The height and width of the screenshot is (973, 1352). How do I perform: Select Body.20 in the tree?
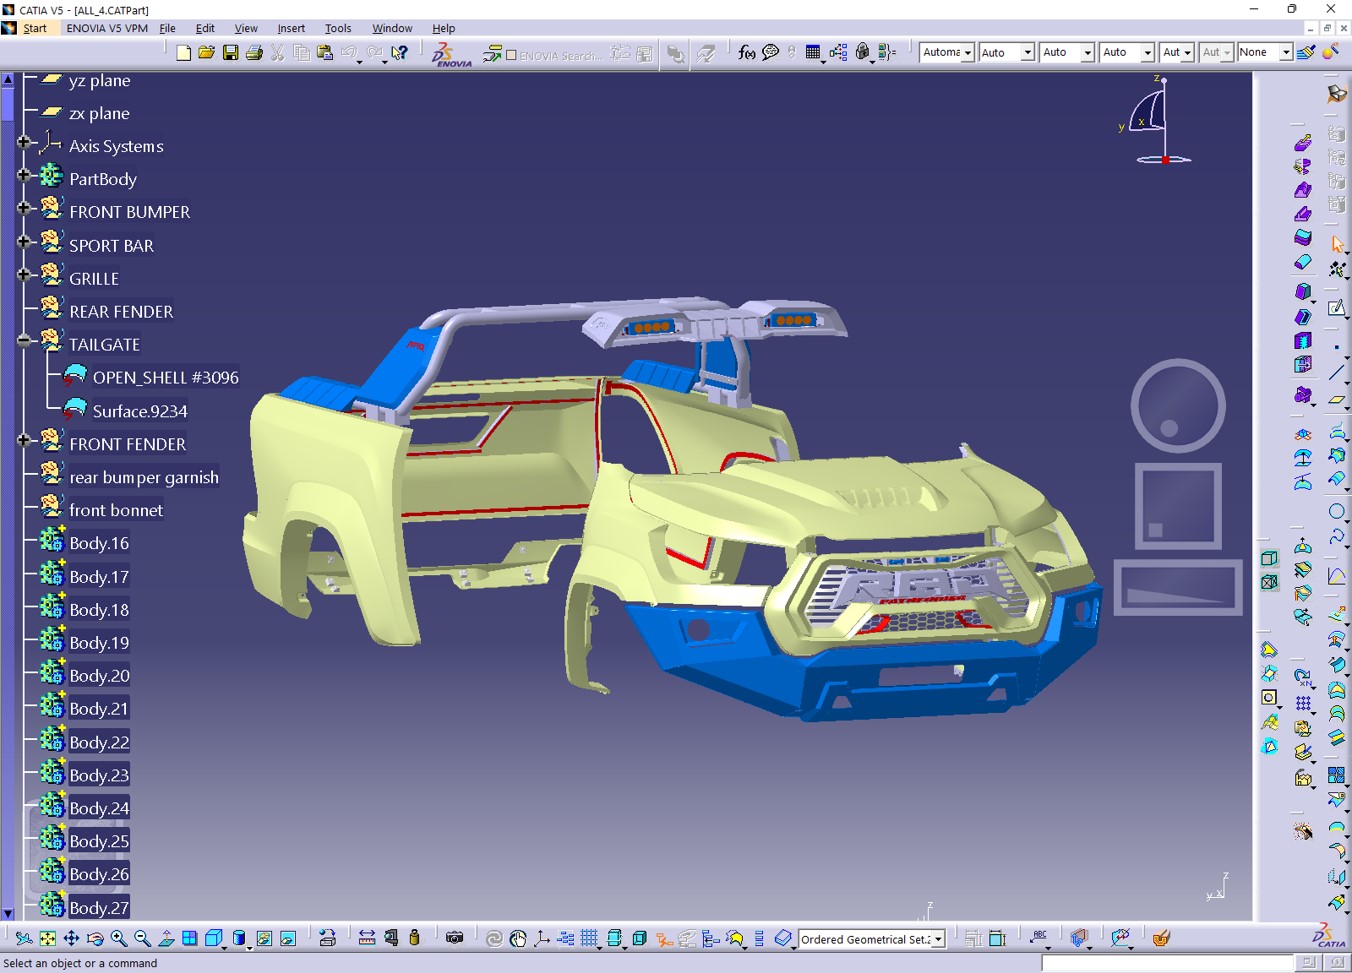99,676
